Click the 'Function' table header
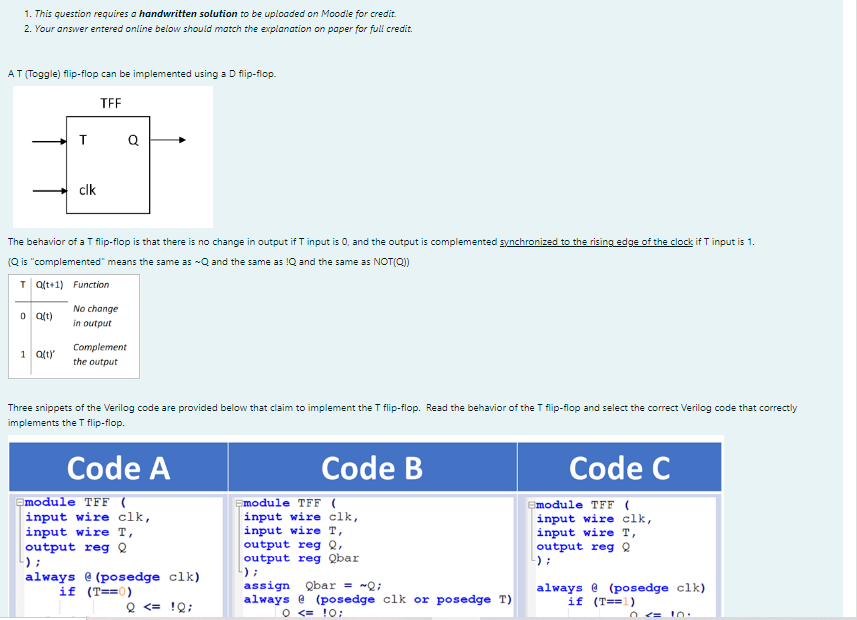The image size is (857, 620). point(91,285)
